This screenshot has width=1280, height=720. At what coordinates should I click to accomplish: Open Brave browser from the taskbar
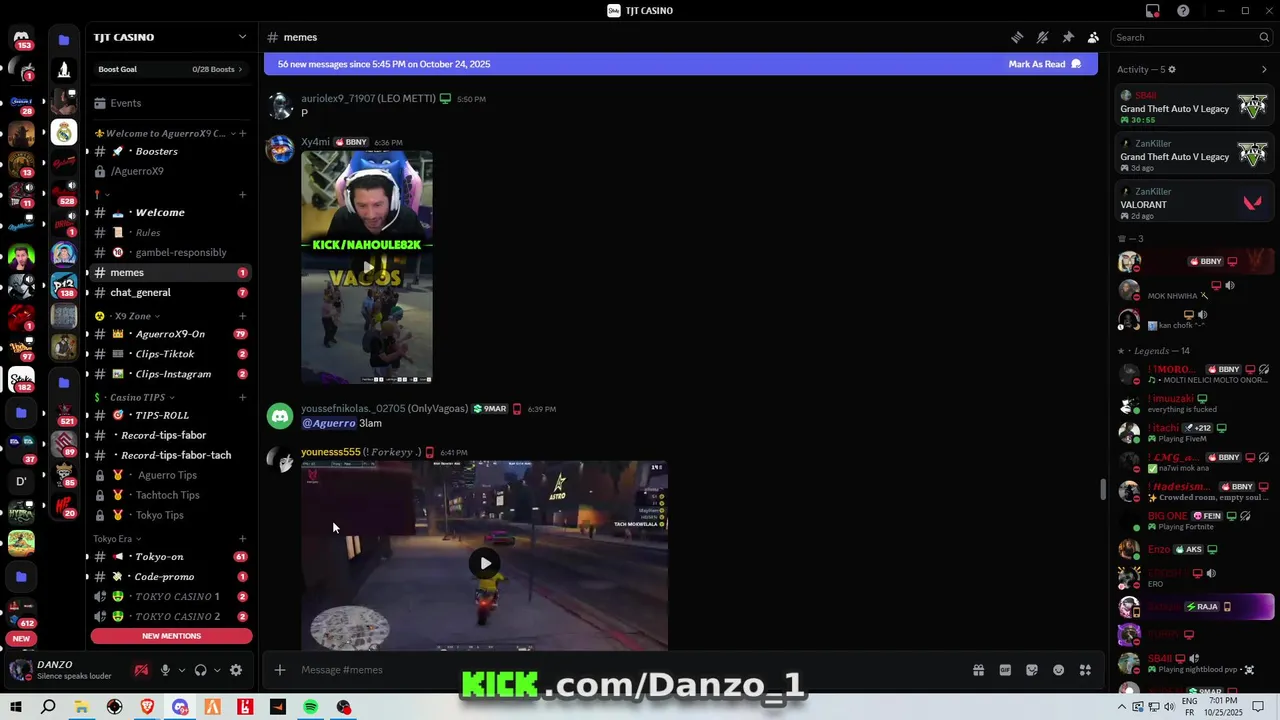147,707
